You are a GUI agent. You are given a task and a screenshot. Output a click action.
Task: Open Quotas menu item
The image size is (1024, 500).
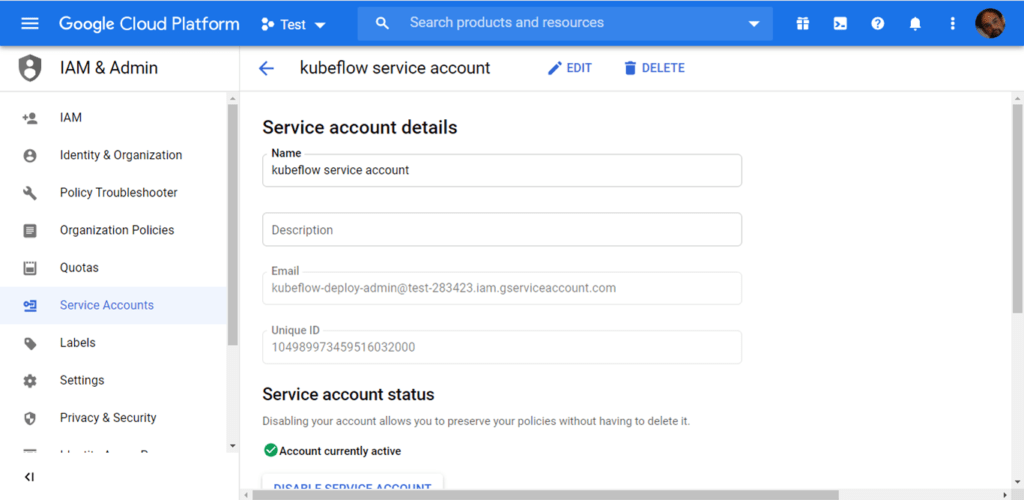tap(114, 268)
